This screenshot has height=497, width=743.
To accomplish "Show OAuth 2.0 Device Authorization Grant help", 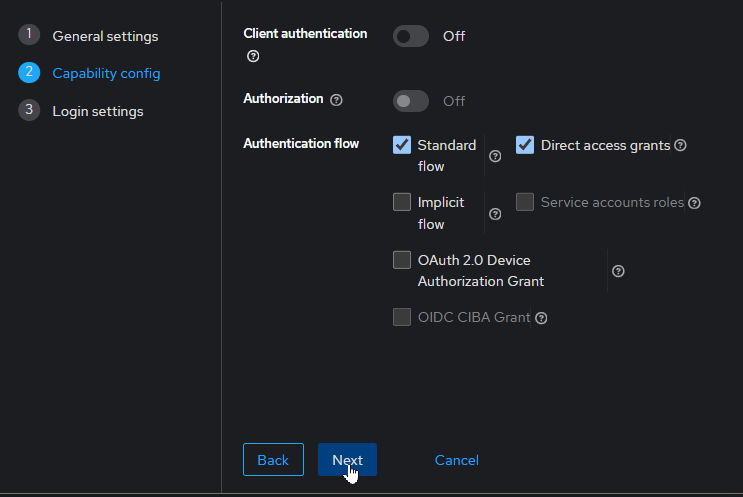I will click(618, 271).
